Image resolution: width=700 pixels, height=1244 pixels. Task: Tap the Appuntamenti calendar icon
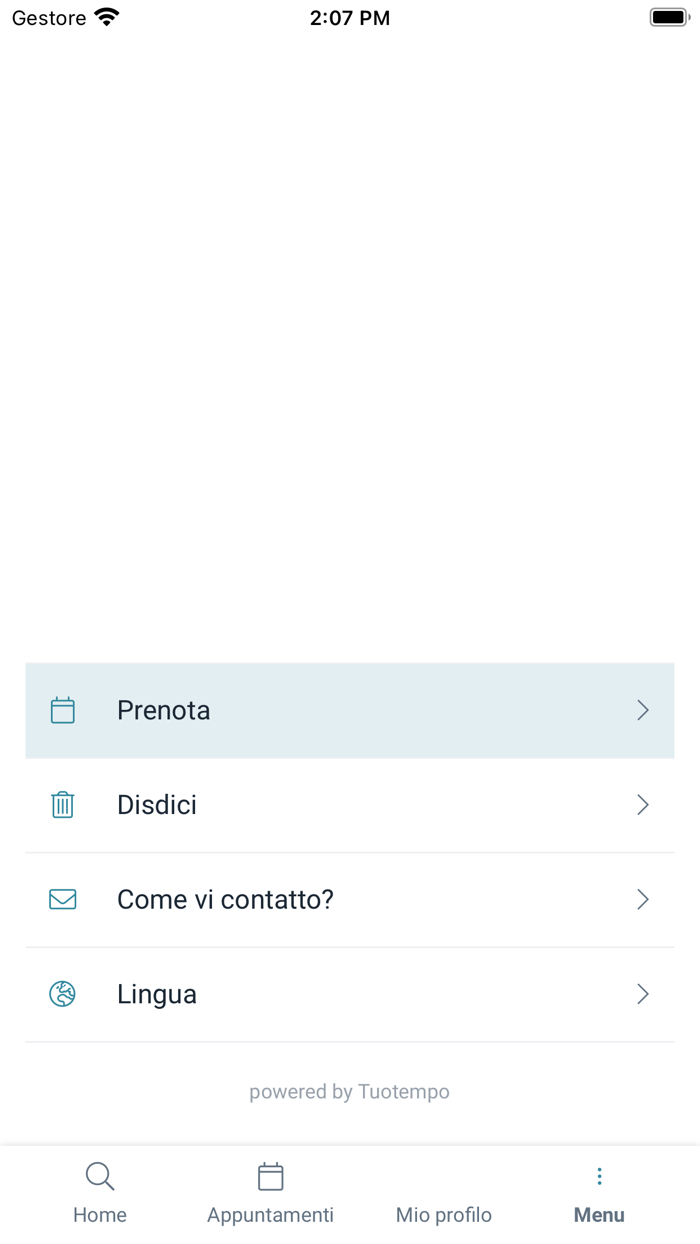click(270, 1177)
